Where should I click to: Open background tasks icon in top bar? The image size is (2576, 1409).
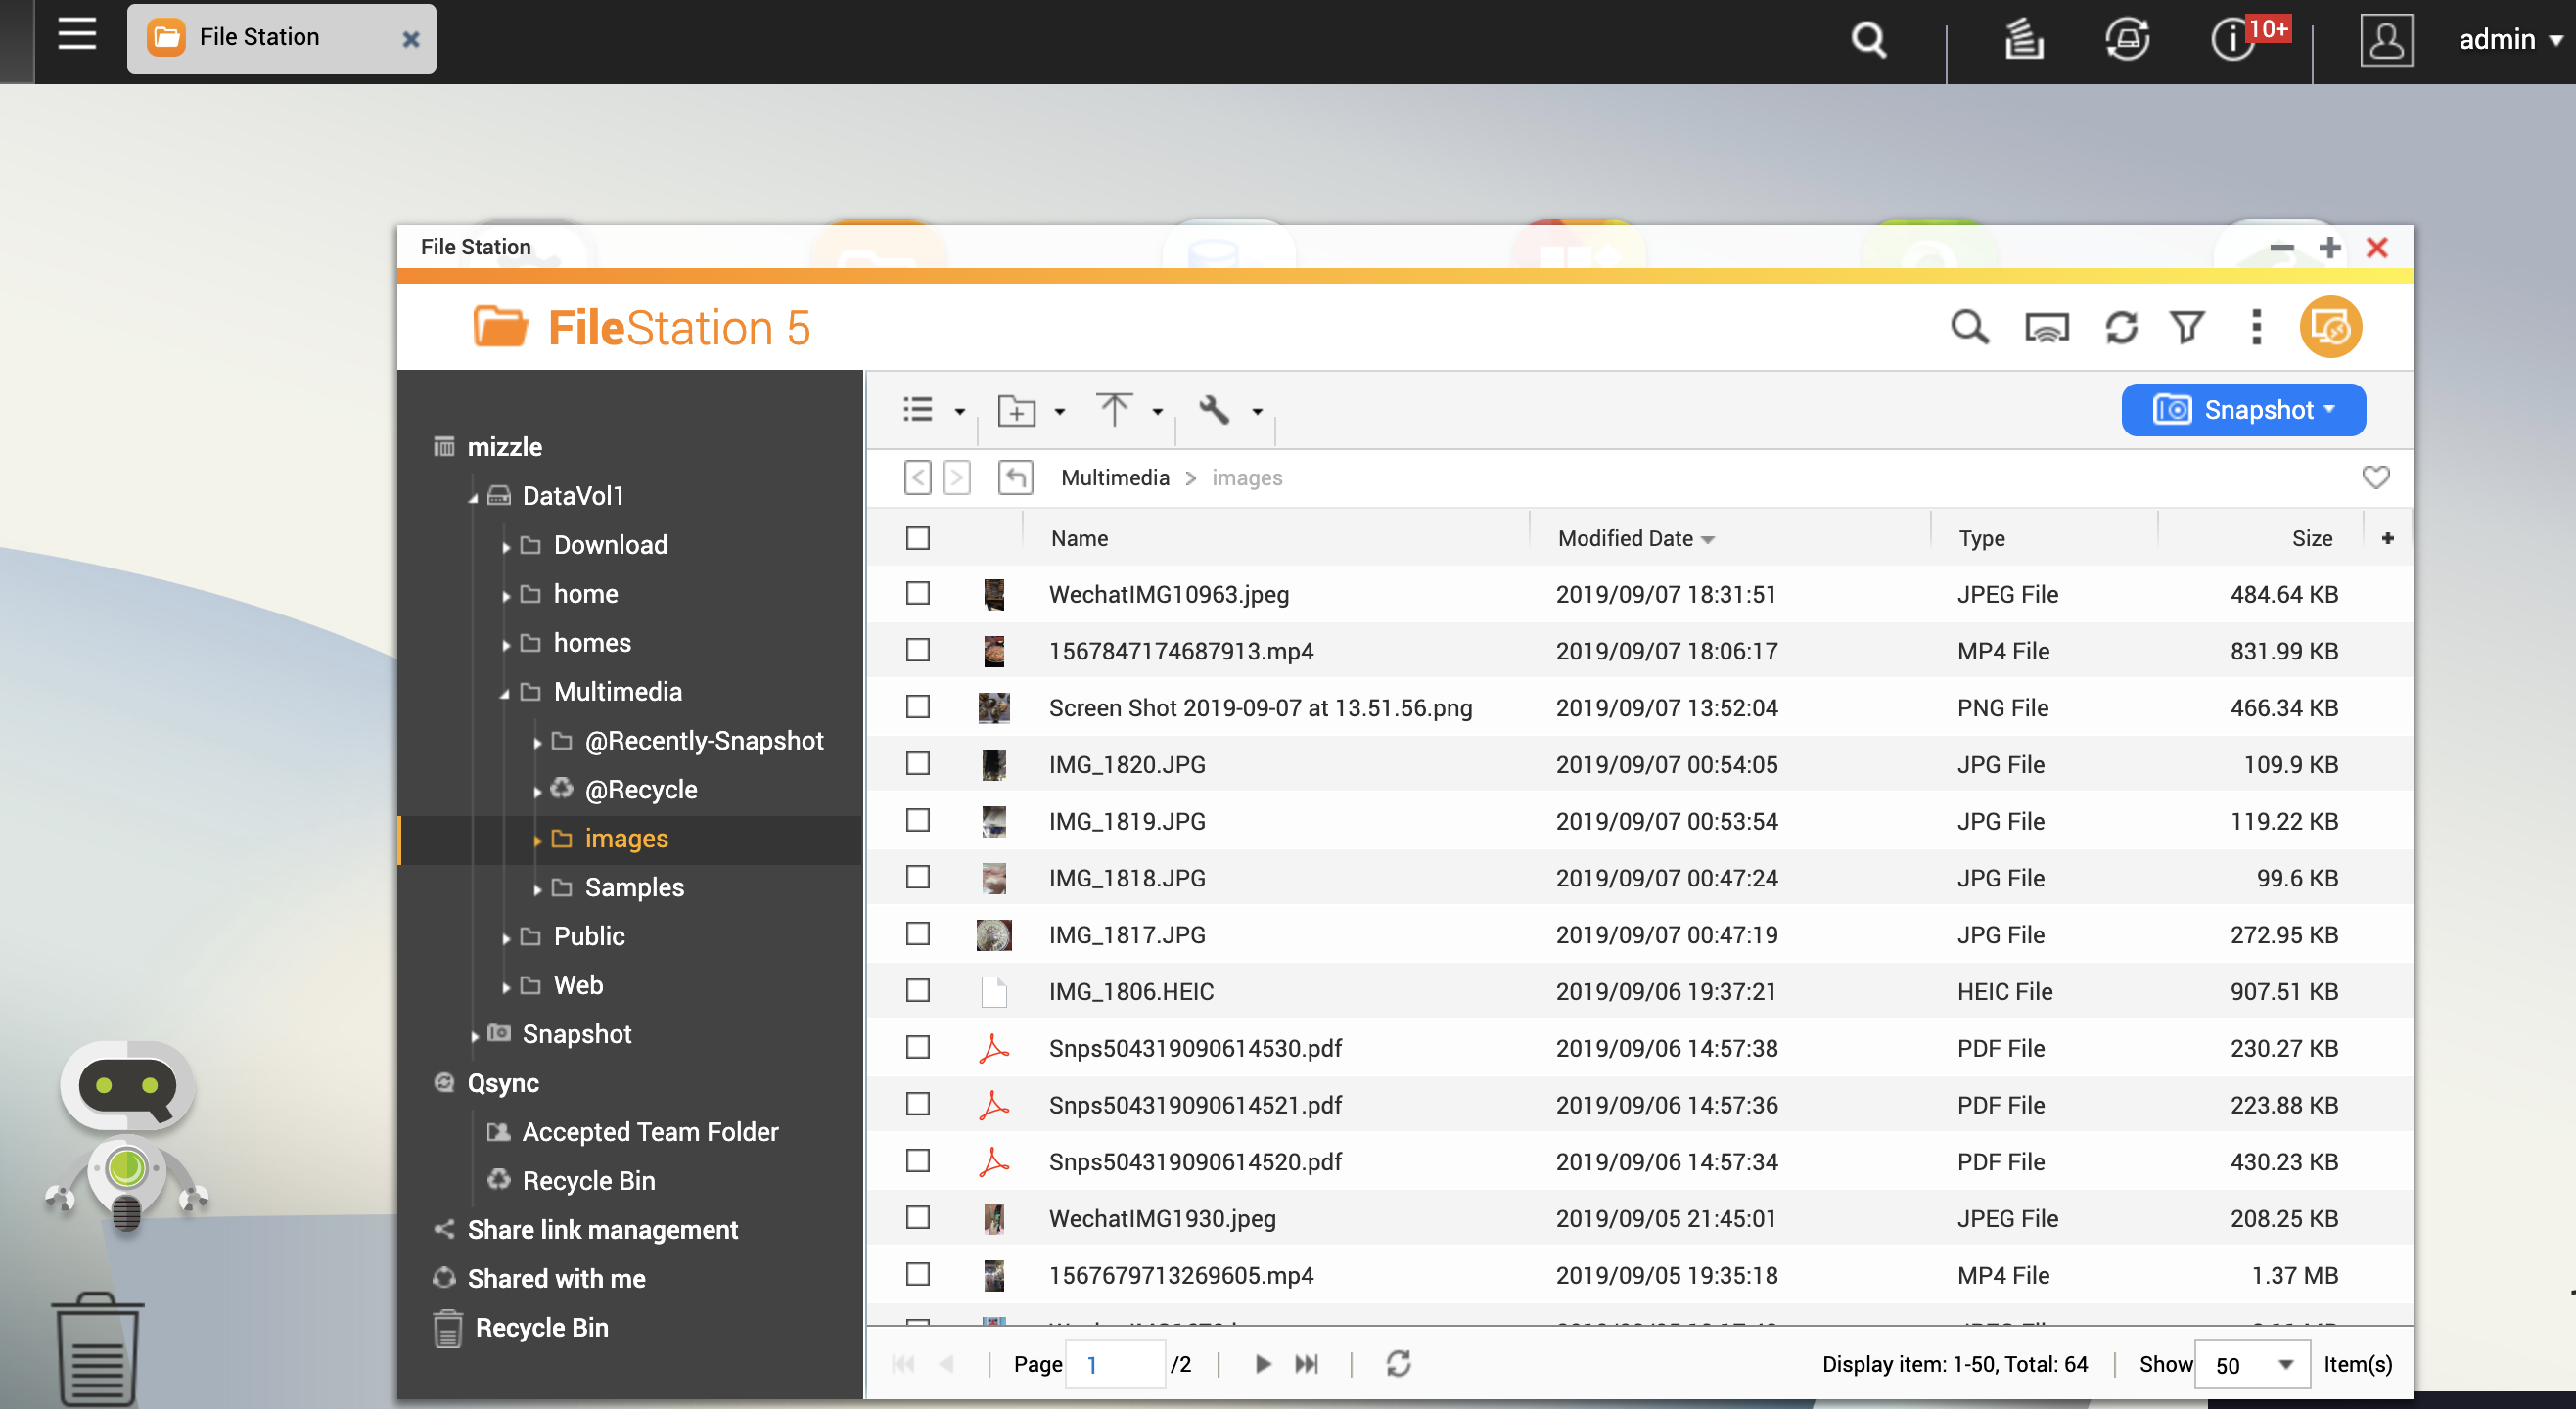pos(2024,40)
